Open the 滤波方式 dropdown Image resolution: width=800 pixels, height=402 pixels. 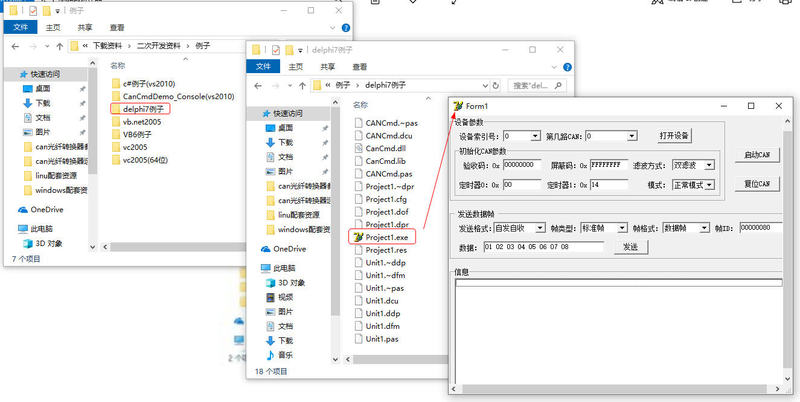point(709,165)
